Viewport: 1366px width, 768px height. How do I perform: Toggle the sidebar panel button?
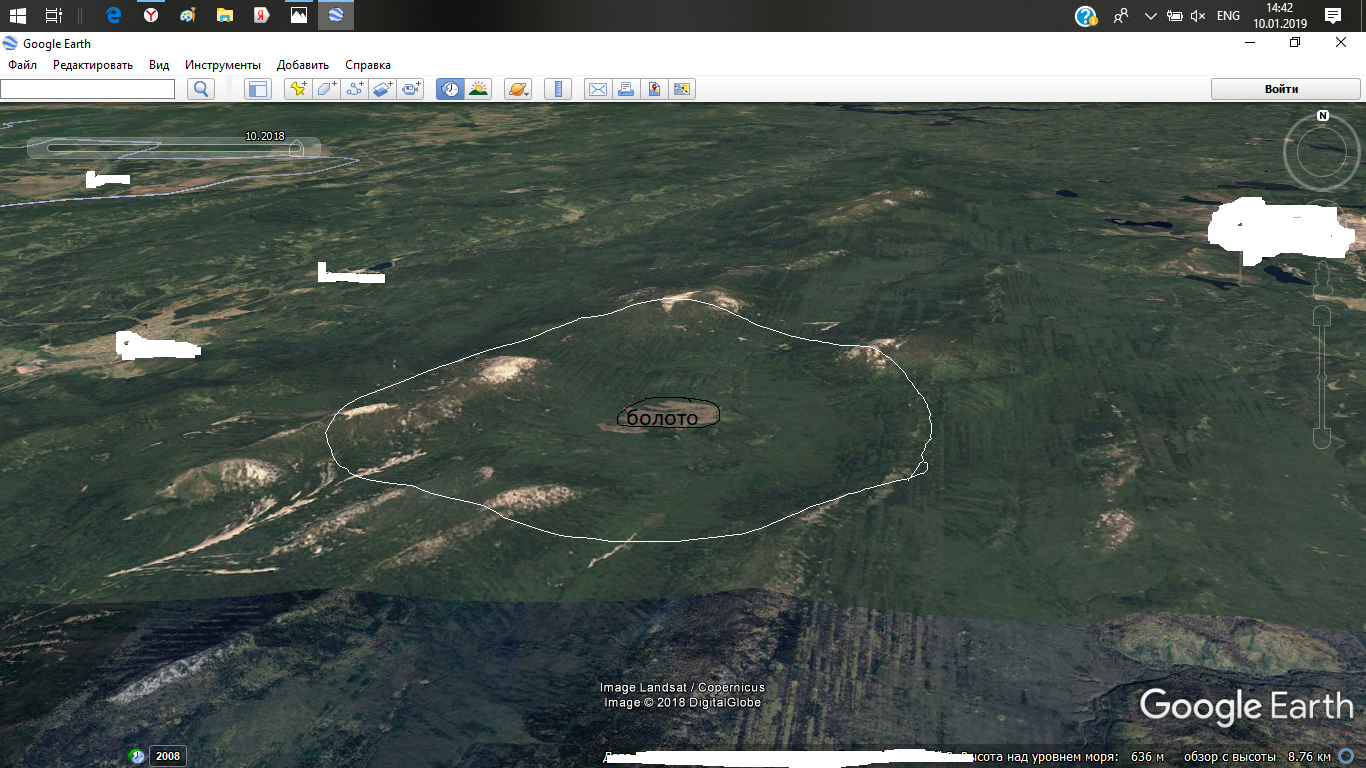(x=258, y=89)
